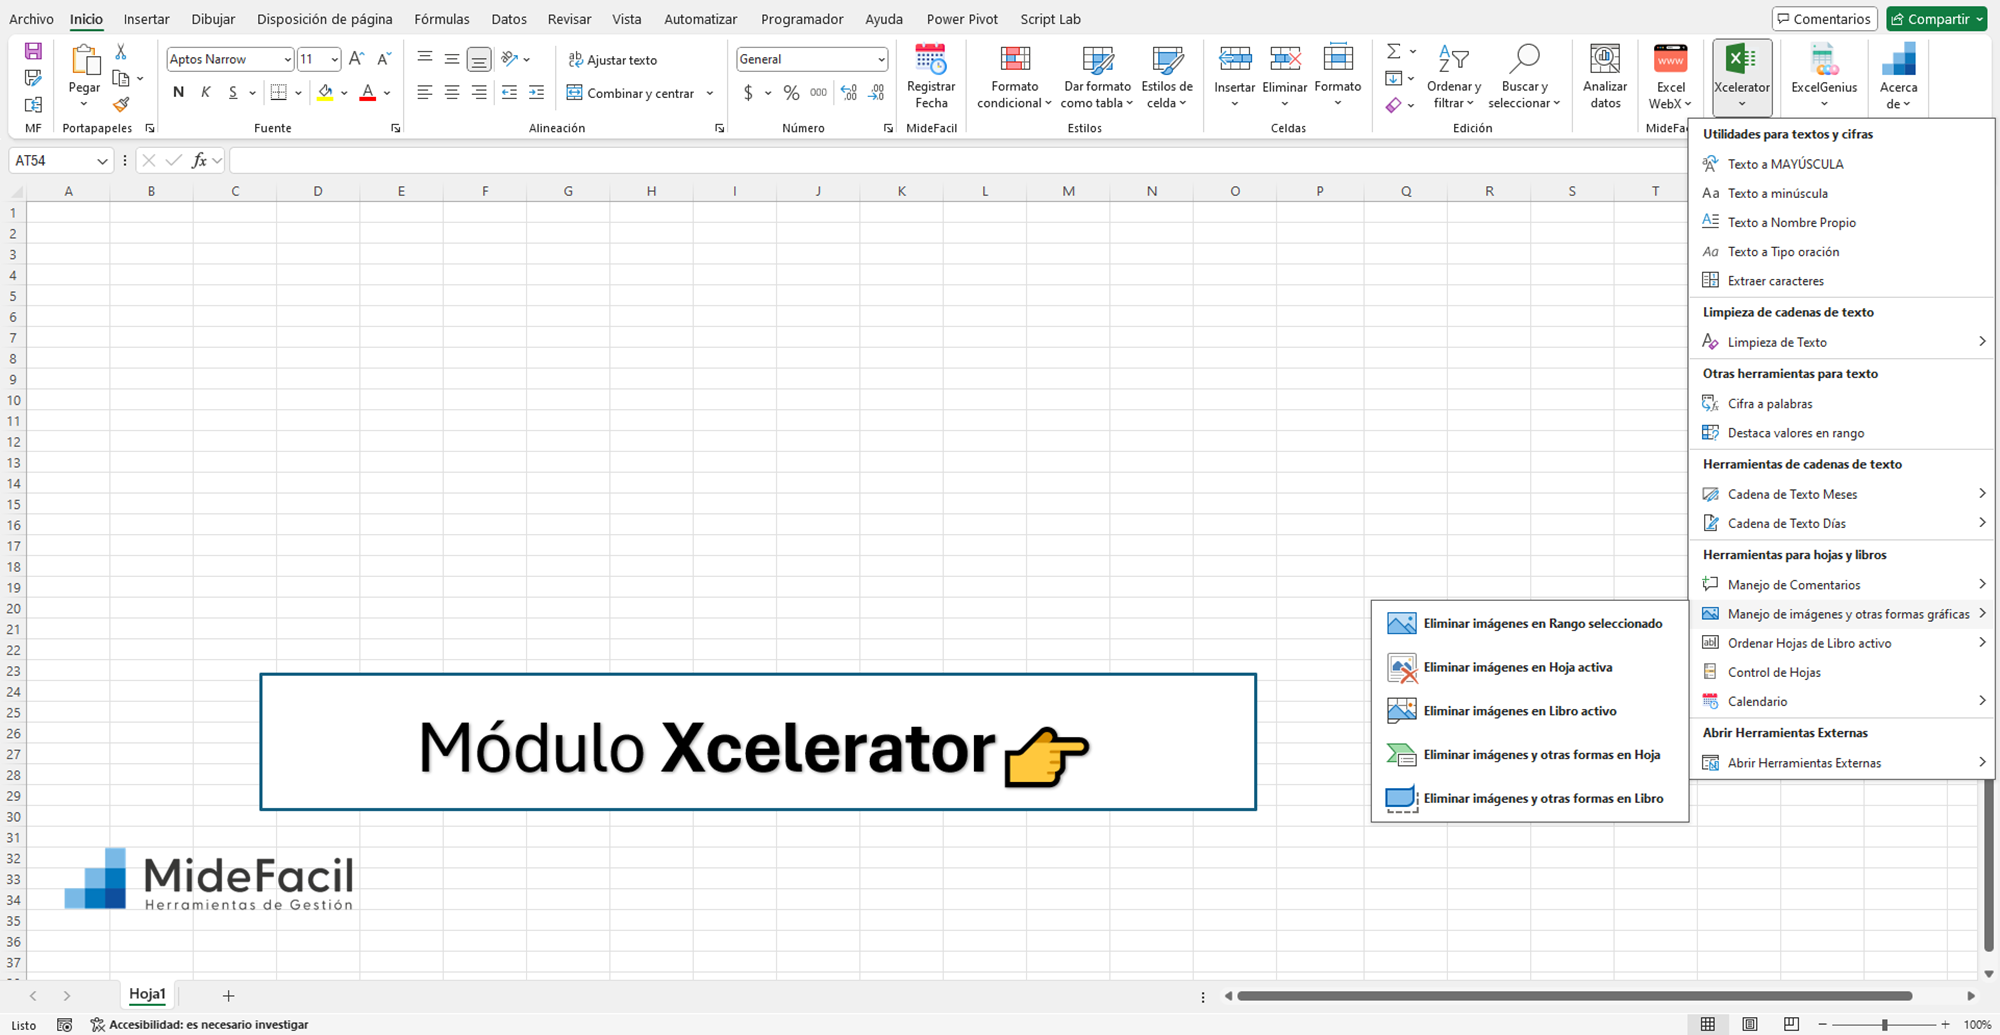Open Dar formato como tabla
Image resolution: width=2000 pixels, height=1035 pixels.
click(x=1097, y=76)
